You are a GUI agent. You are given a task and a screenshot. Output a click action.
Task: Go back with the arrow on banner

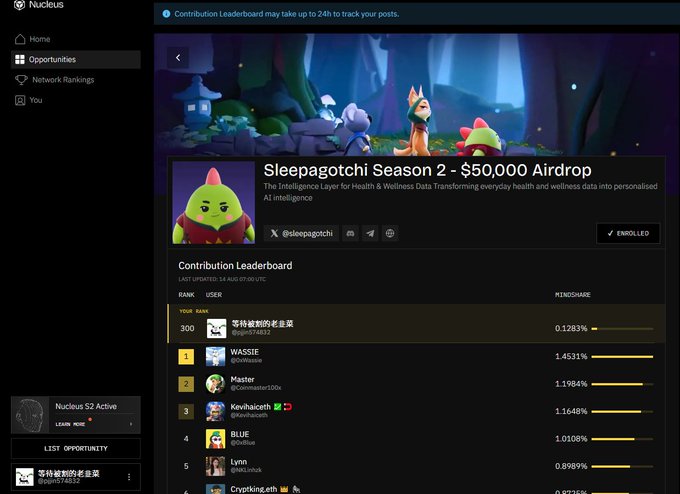178,57
